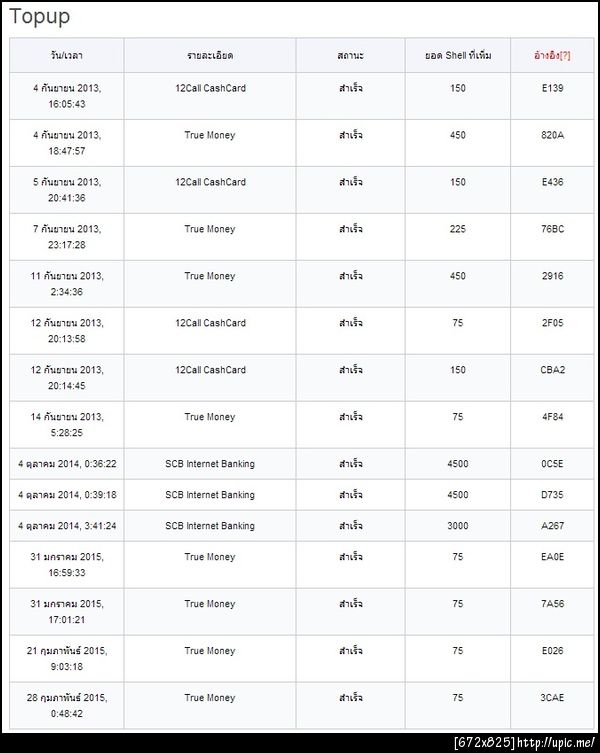Click reference code EA0E

pyautogui.click(x=552, y=557)
